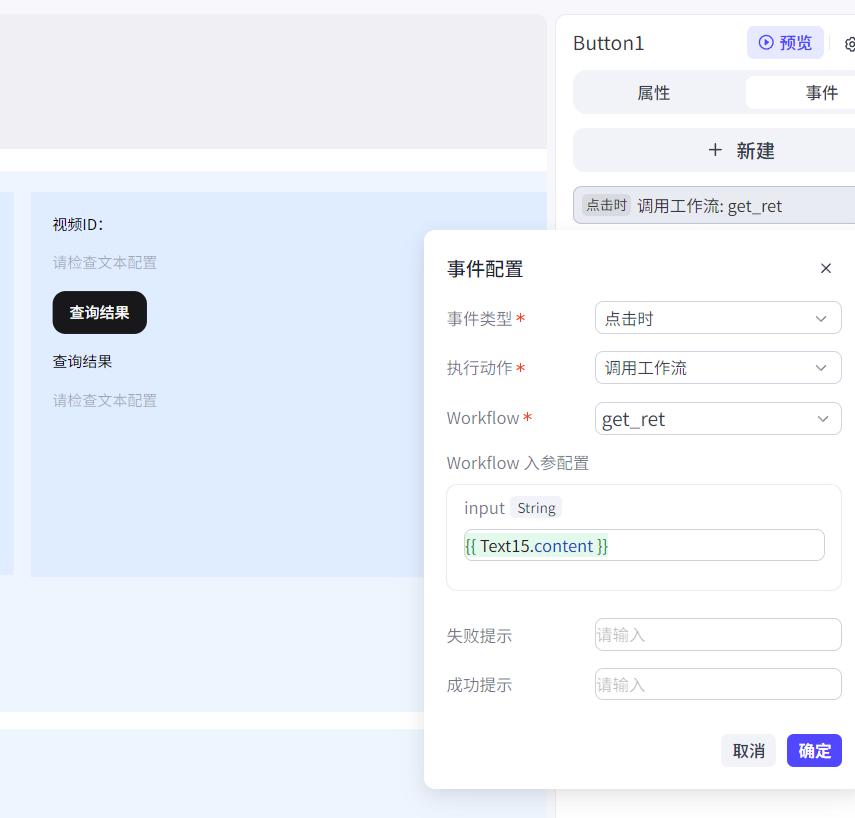Select the 查询结果 button on the canvas
Screen dimensions: 855x818
click(x=99, y=312)
